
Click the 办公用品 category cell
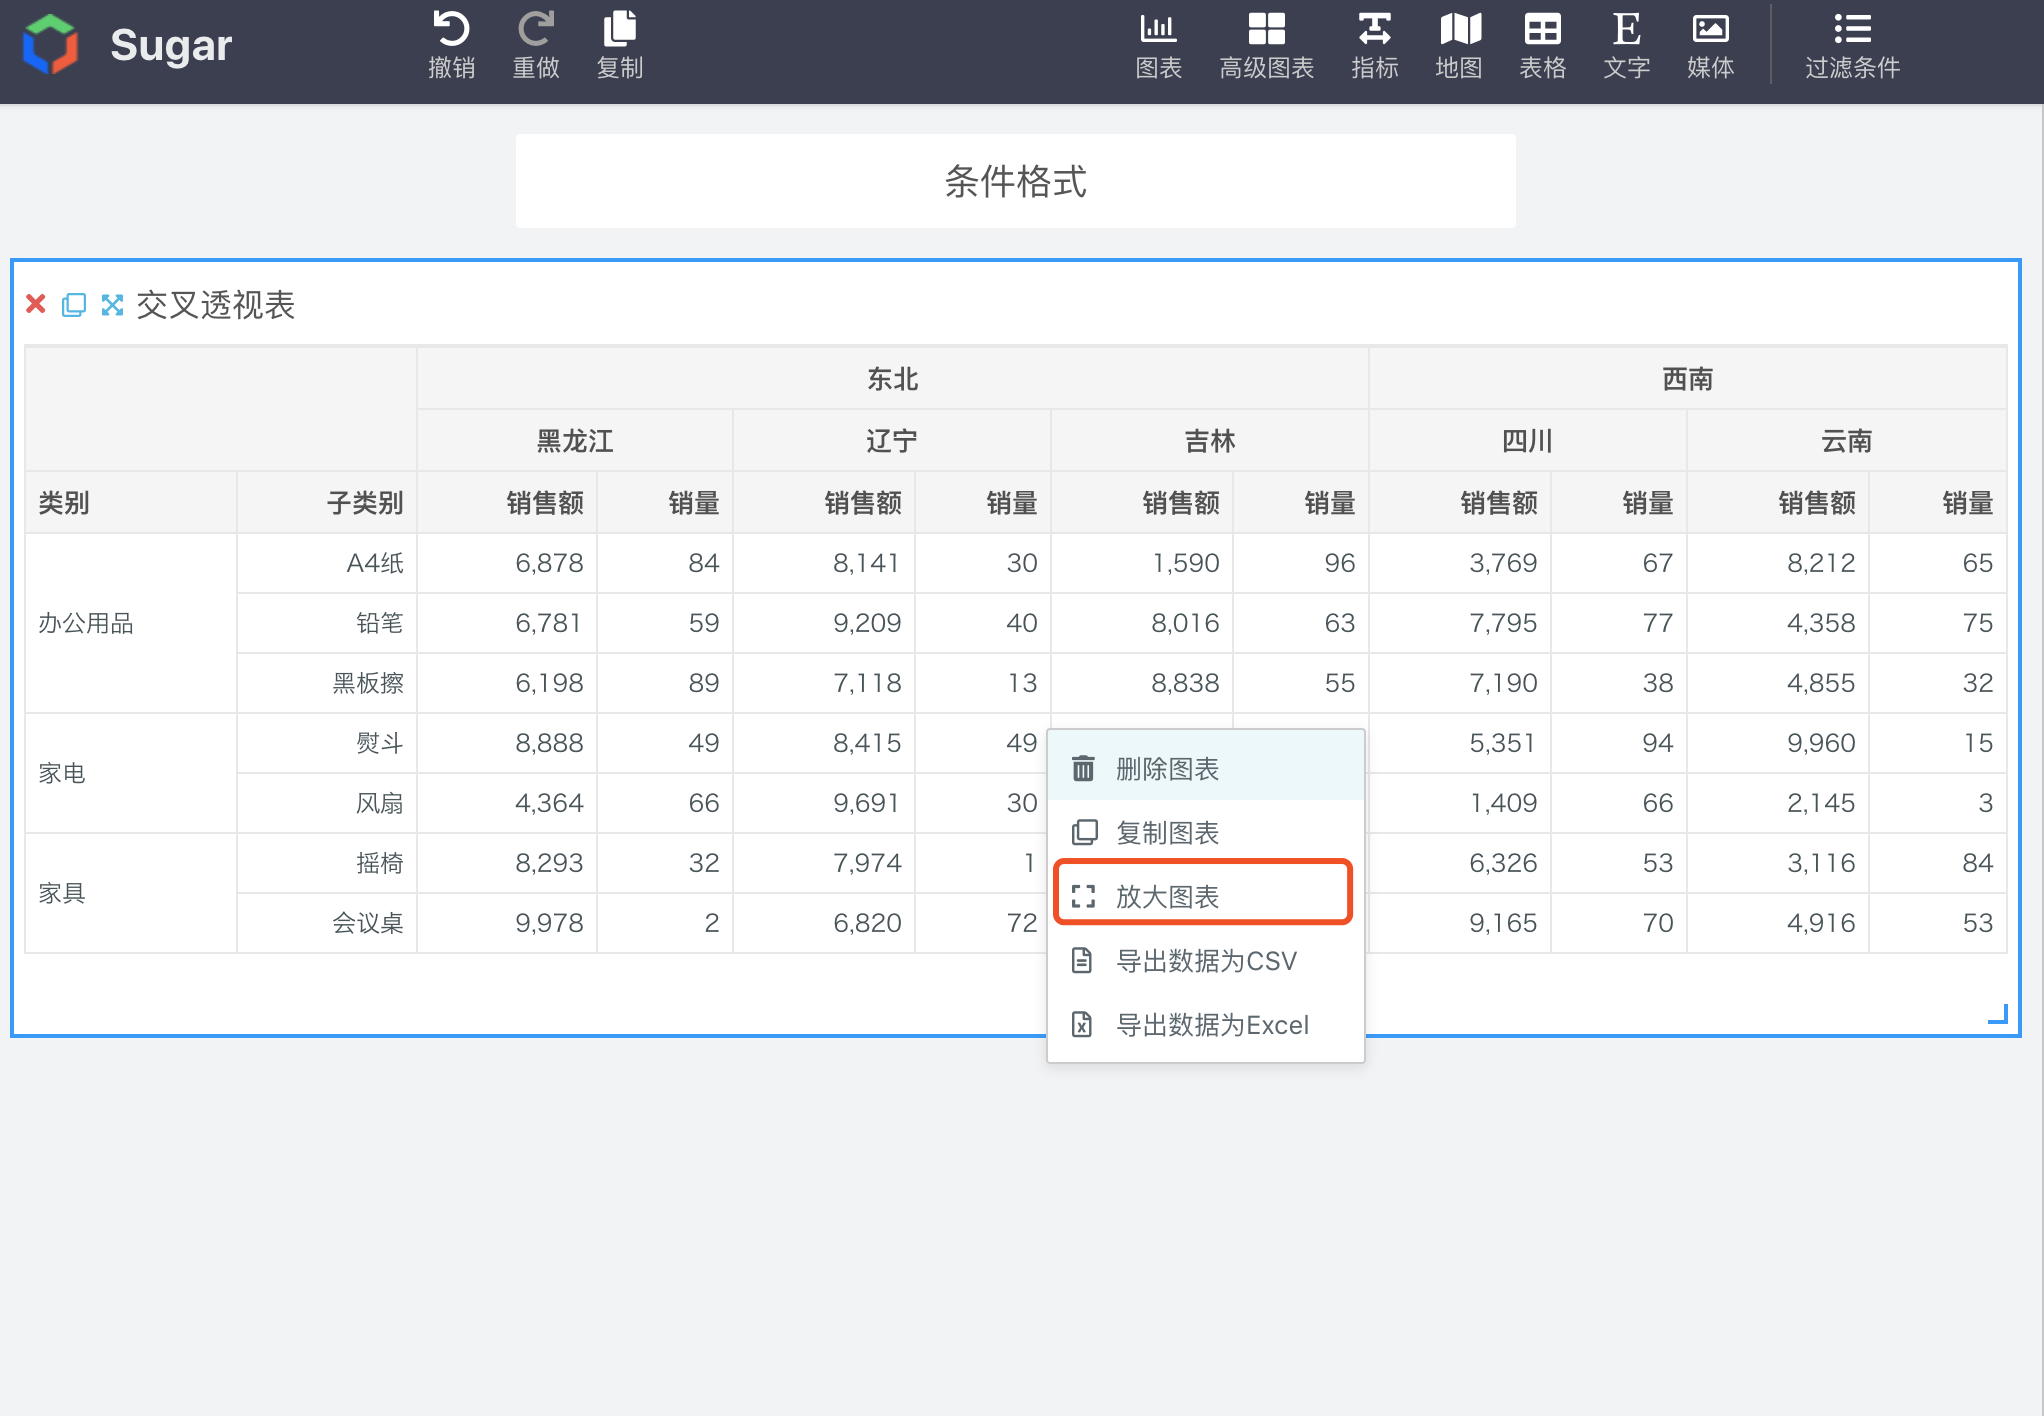(131, 623)
